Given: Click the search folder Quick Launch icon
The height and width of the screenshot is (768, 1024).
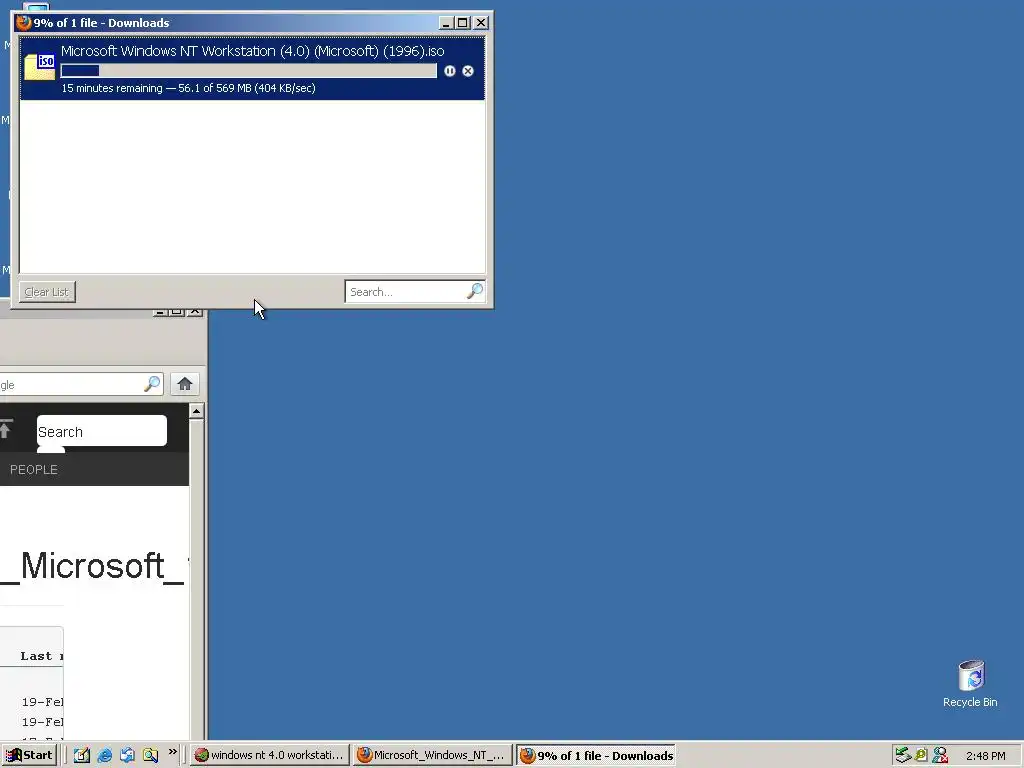Looking at the screenshot, I should (150, 756).
